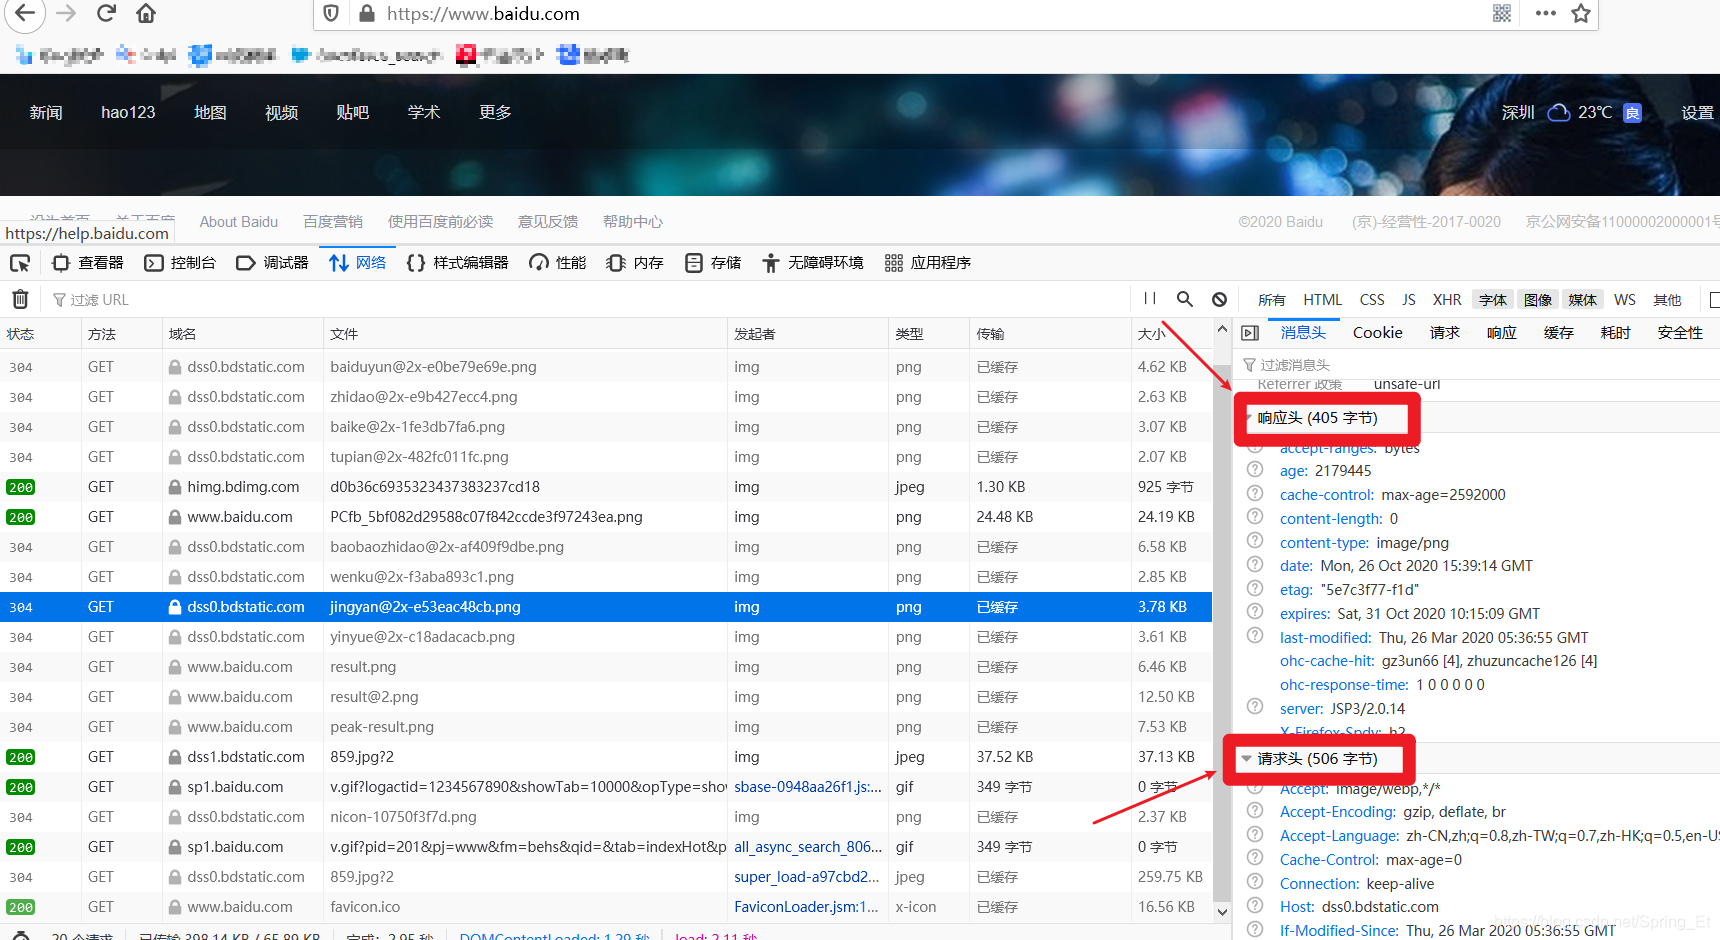Clear network log with trash icon
The image size is (1720, 940).
click(x=20, y=299)
